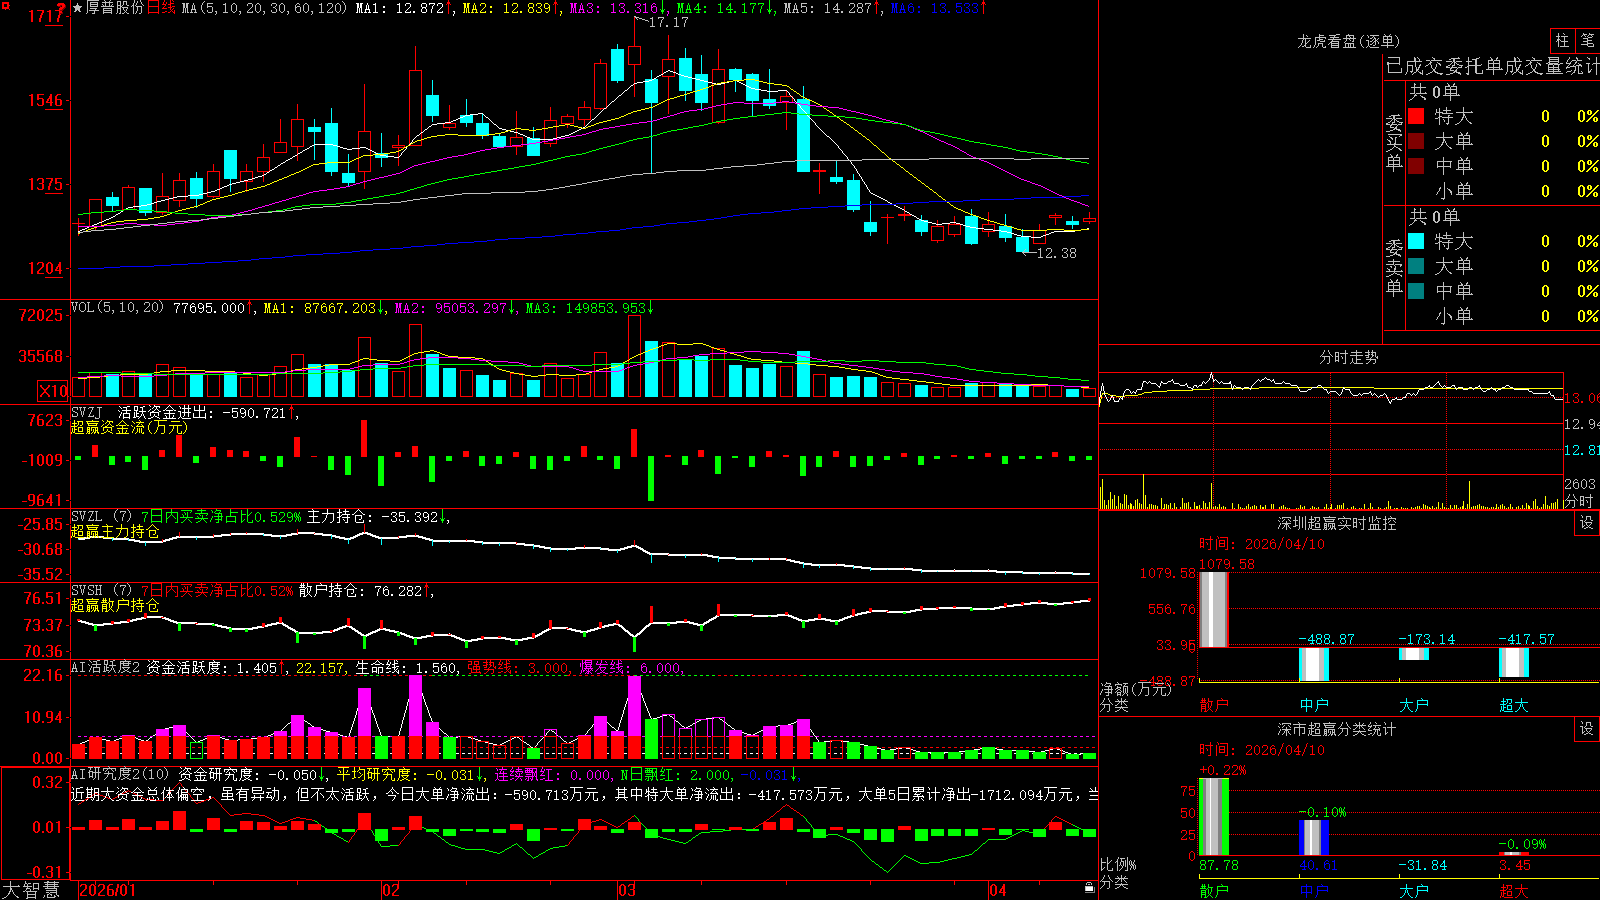This screenshot has width=1600, height=900.
Task: Click the 深圳超赢实时监控 panel title
Action: [x=1336, y=523]
